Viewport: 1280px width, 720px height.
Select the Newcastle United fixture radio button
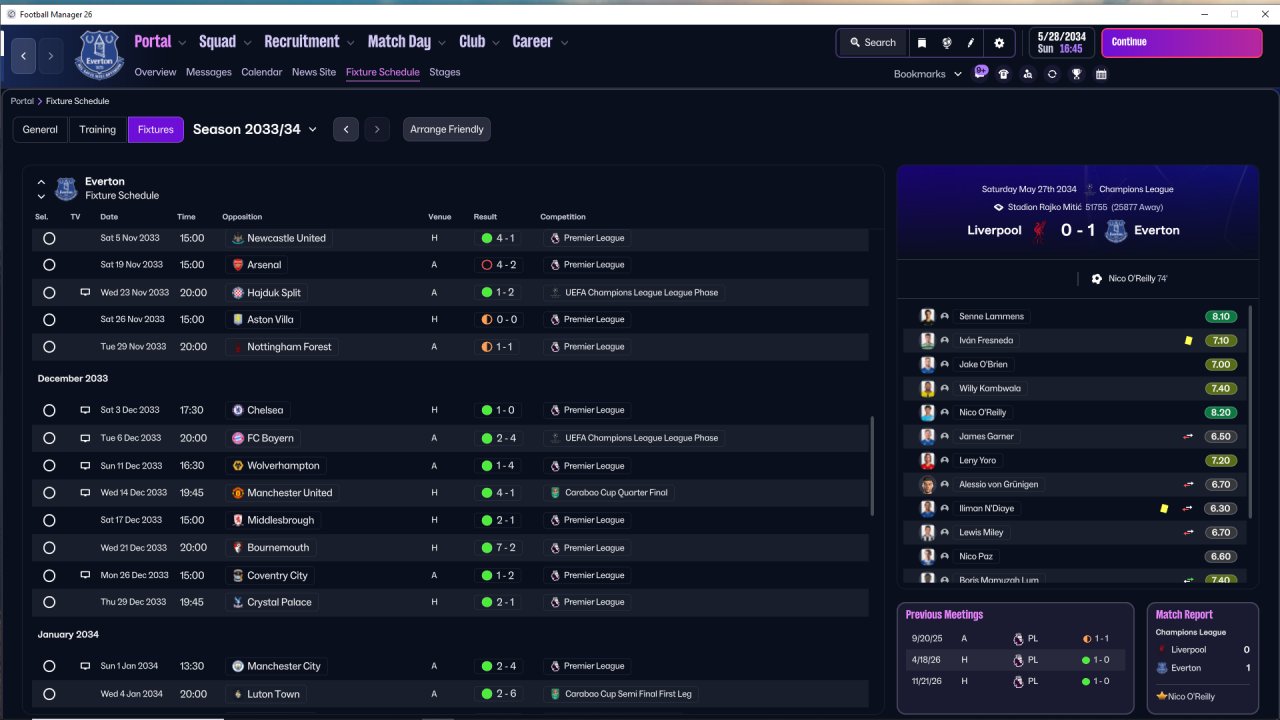tap(49, 238)
